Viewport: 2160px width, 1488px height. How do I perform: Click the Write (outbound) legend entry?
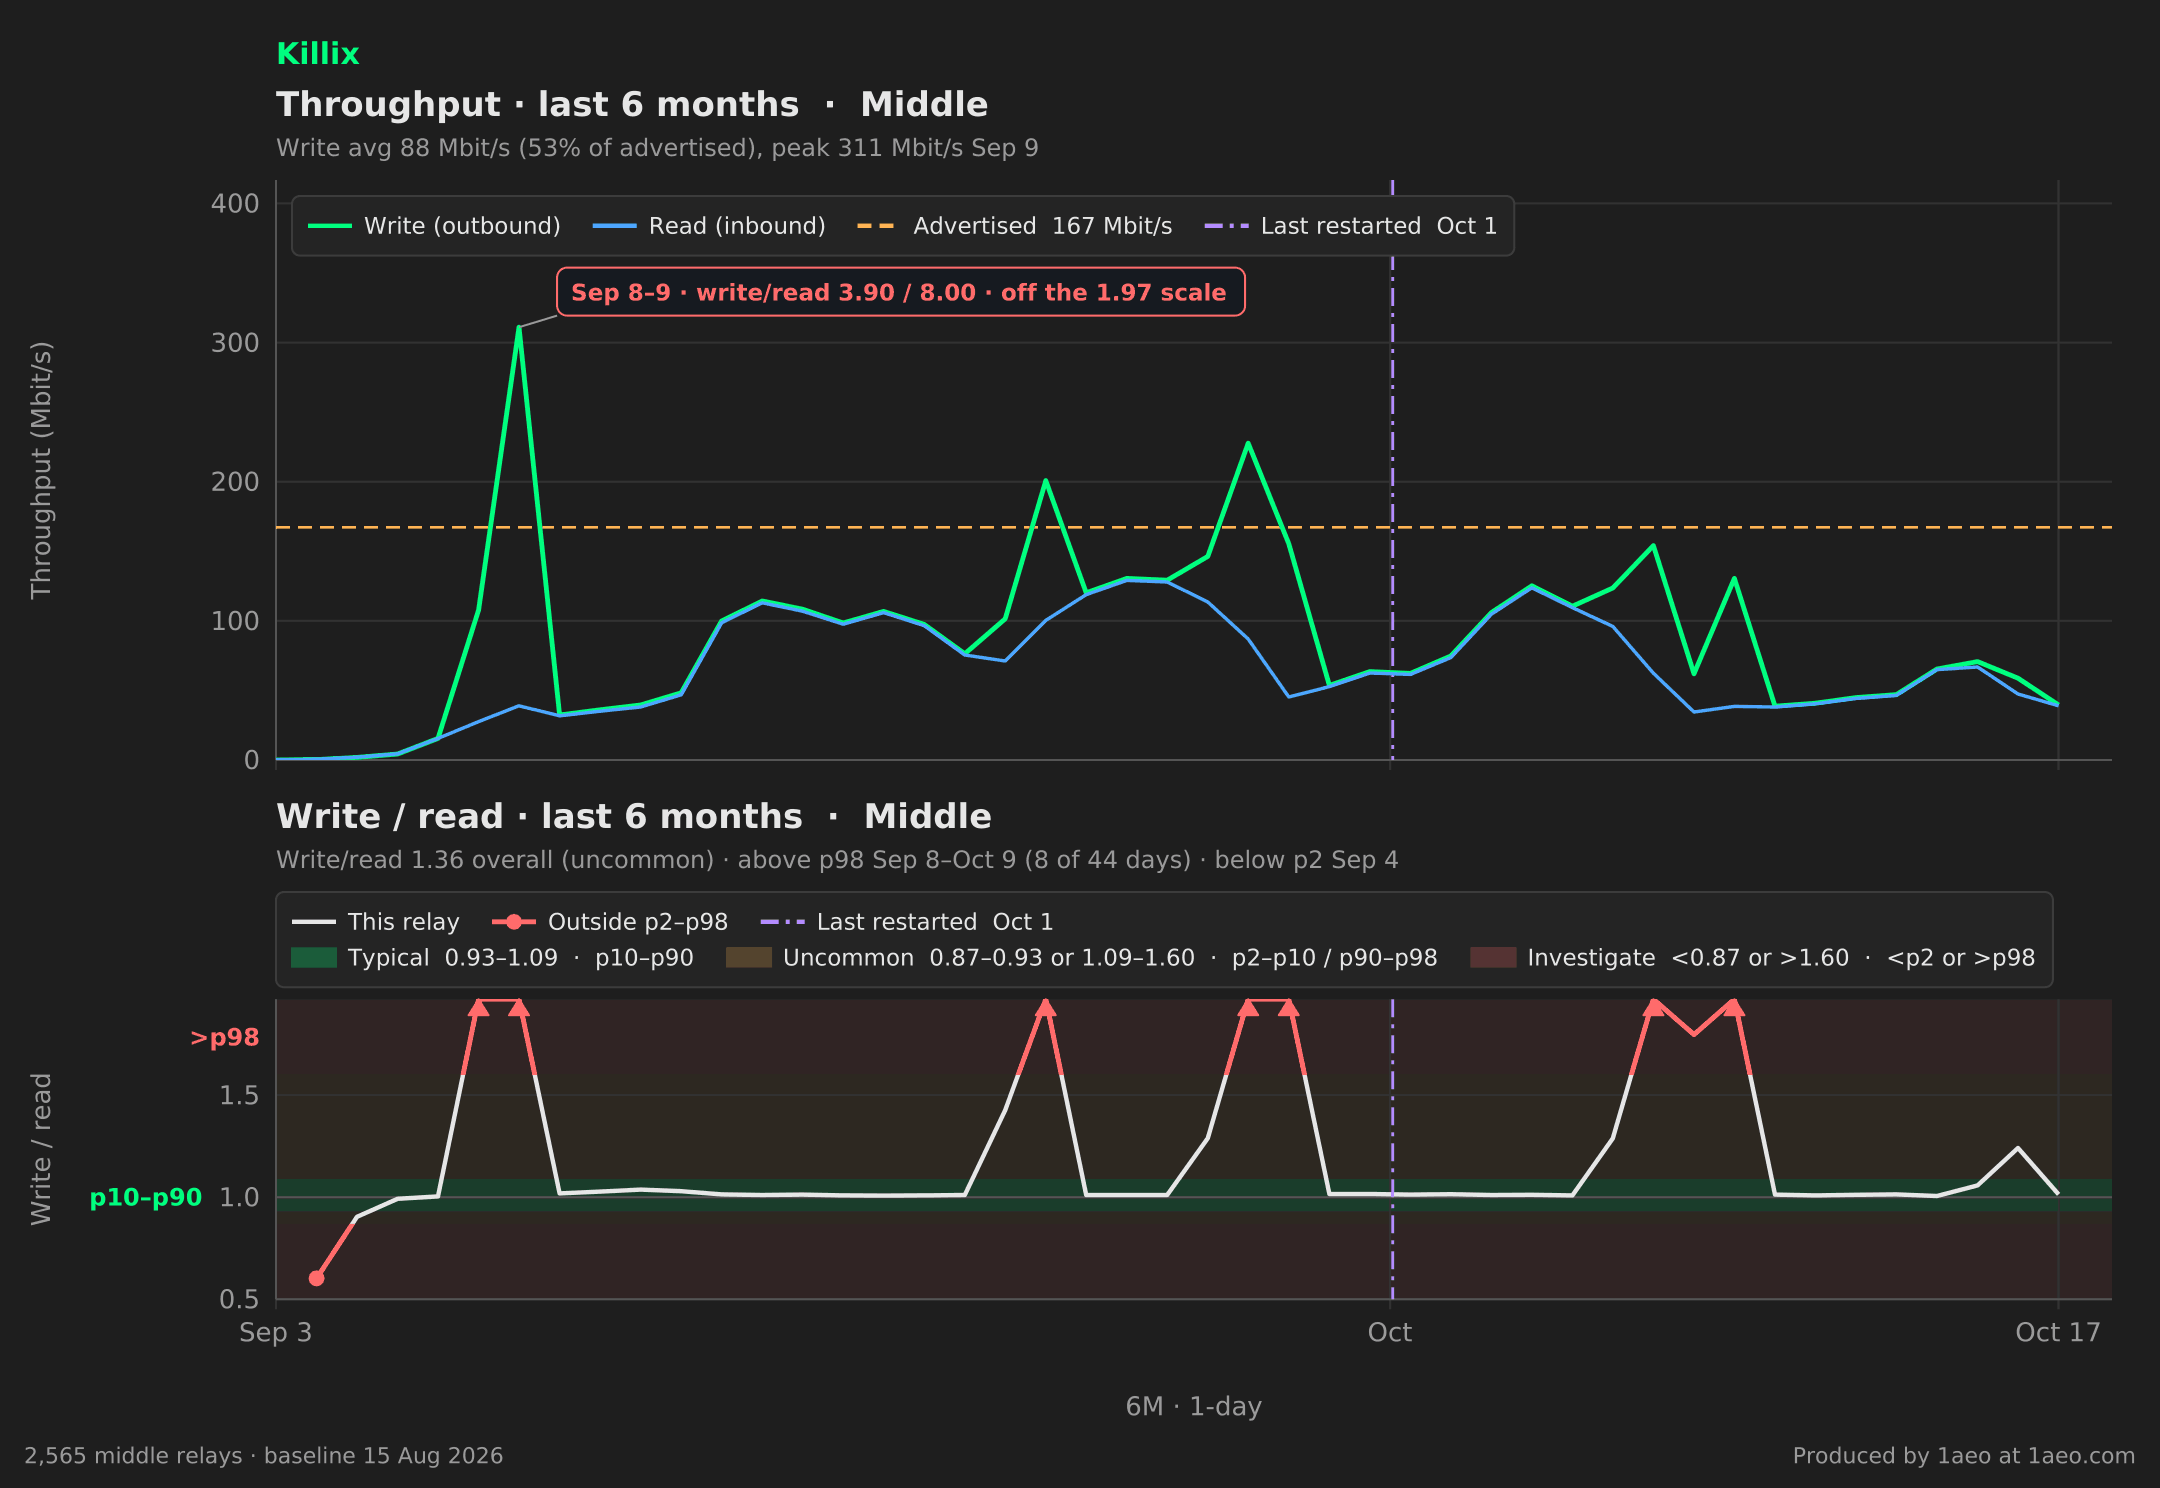pos(434,226)
